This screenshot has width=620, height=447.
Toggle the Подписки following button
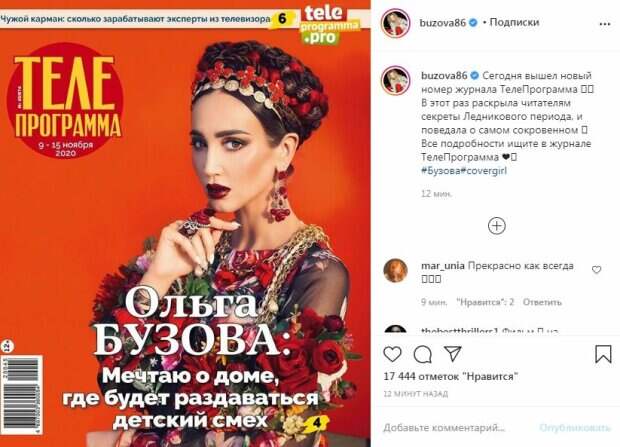514,22
